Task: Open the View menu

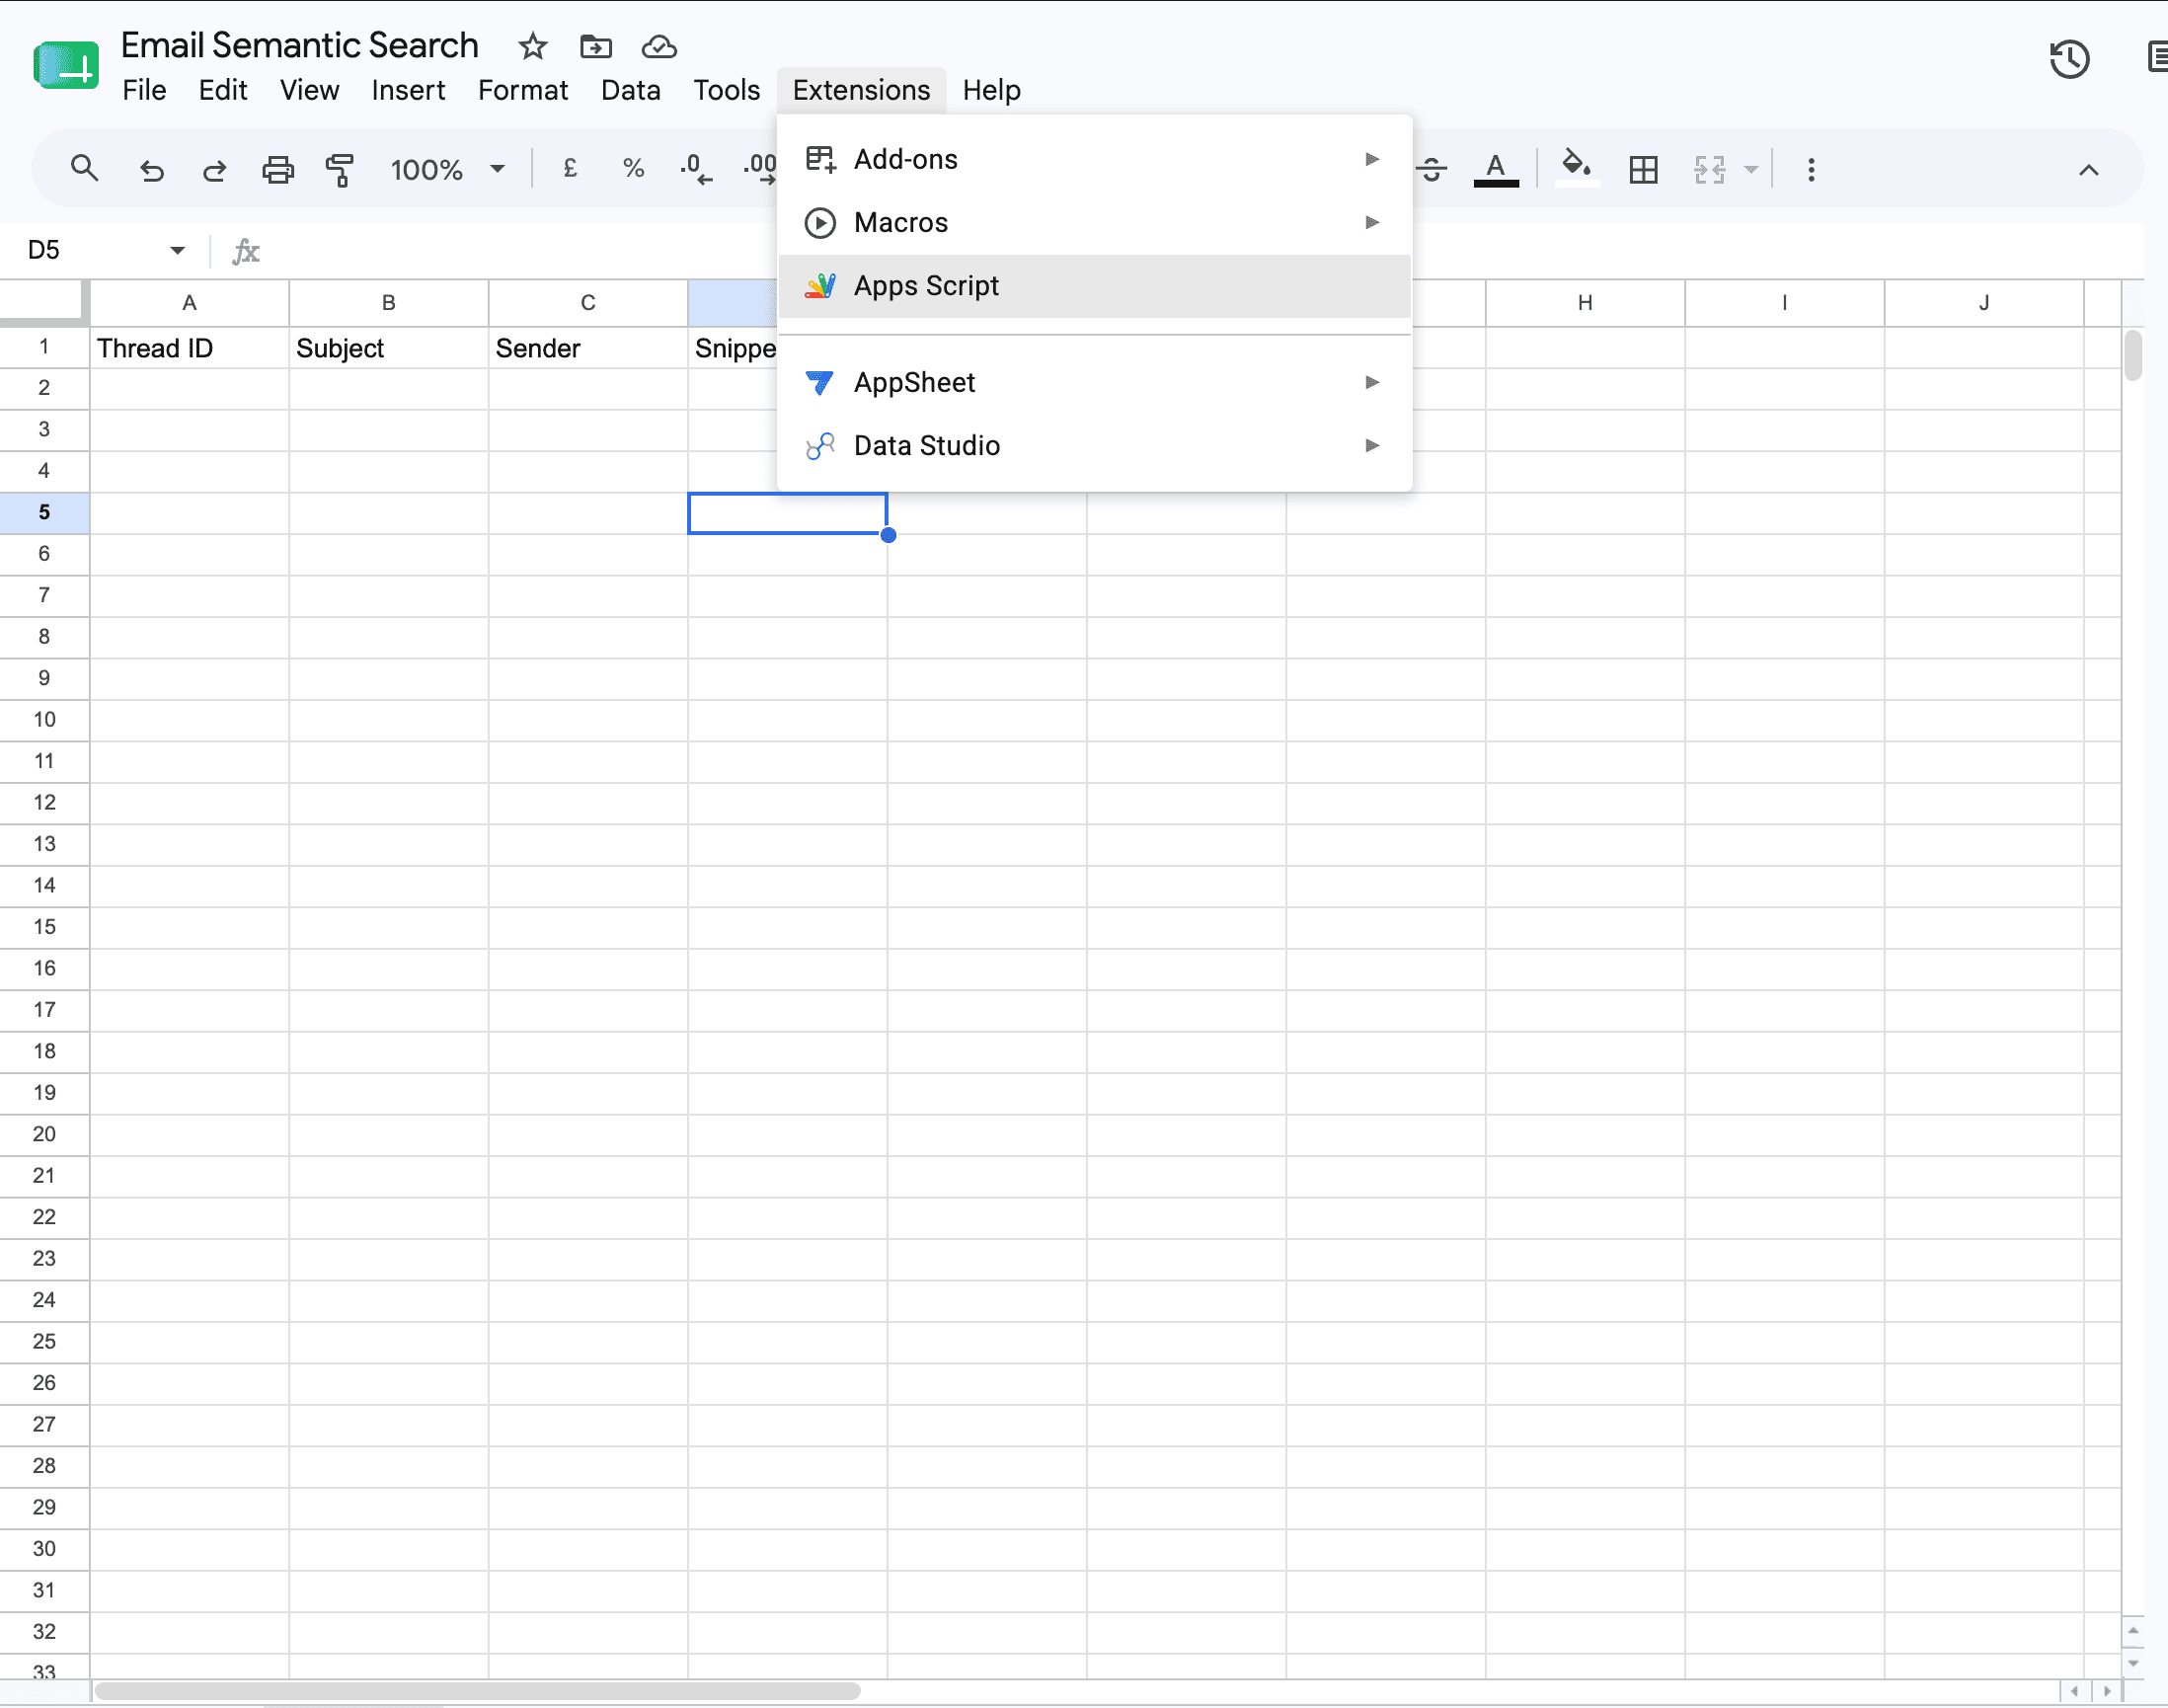Action: click(309, 90)
